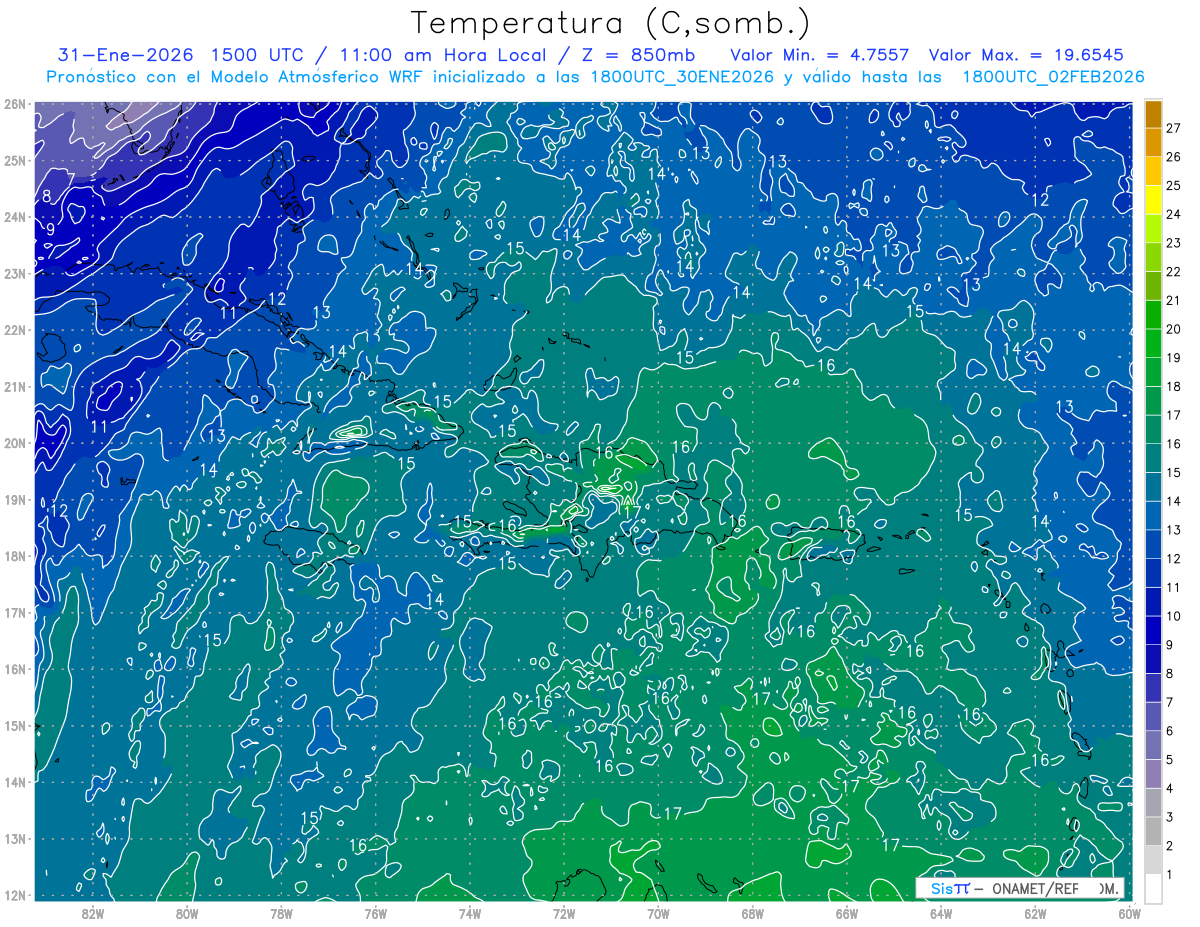Select the '12N' latitude axis label

[x=15, y=895]
